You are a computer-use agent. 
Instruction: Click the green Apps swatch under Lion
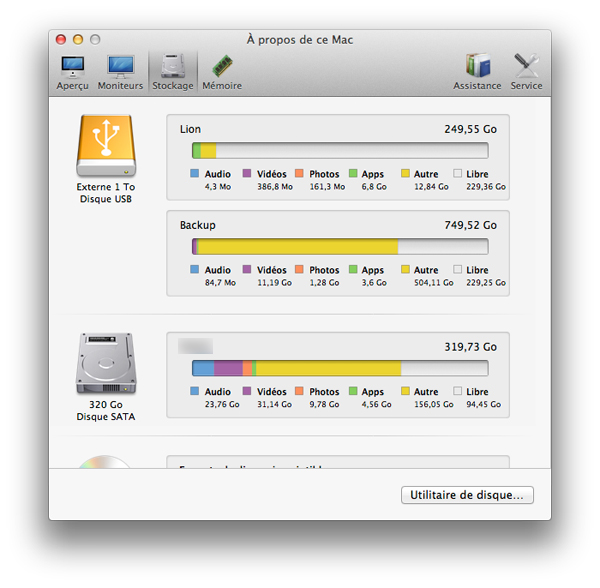click(x=353, y=173)
